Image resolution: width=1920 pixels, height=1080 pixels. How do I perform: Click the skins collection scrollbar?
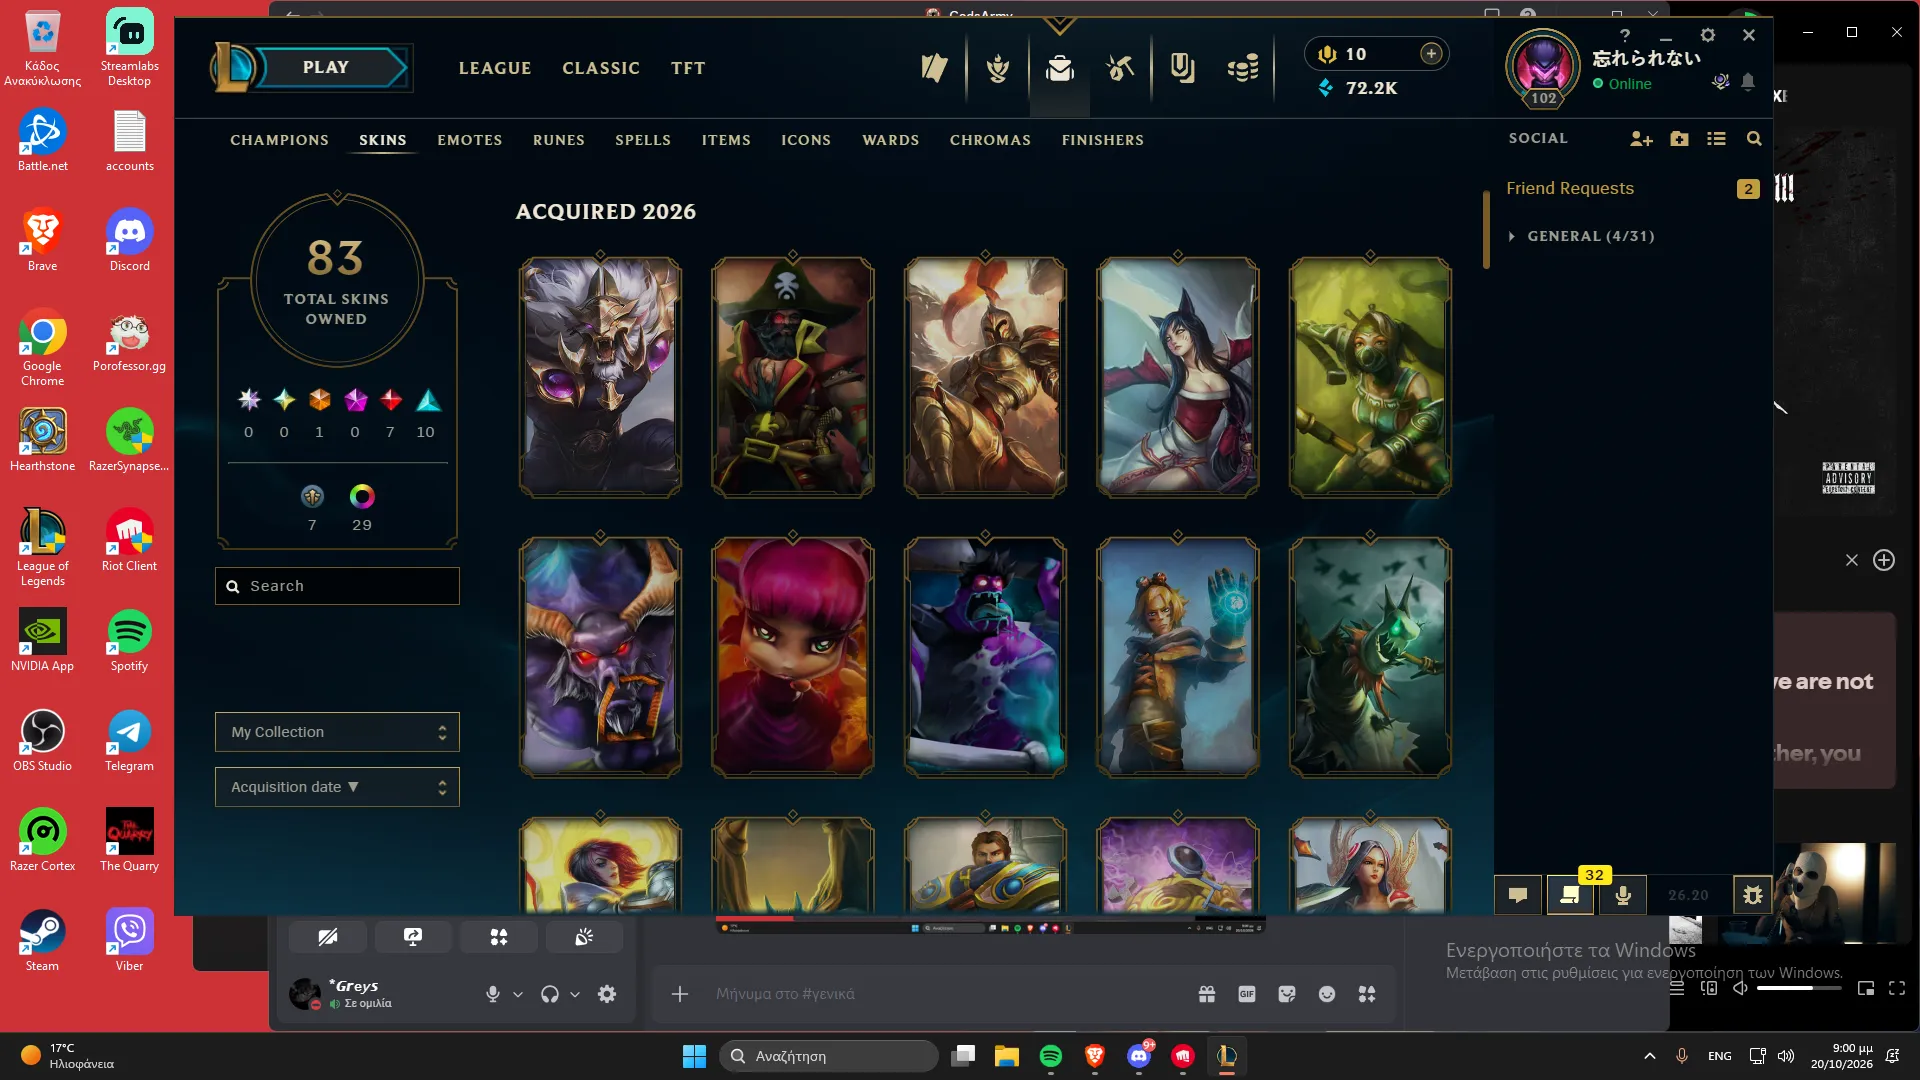coord(1486,230)
